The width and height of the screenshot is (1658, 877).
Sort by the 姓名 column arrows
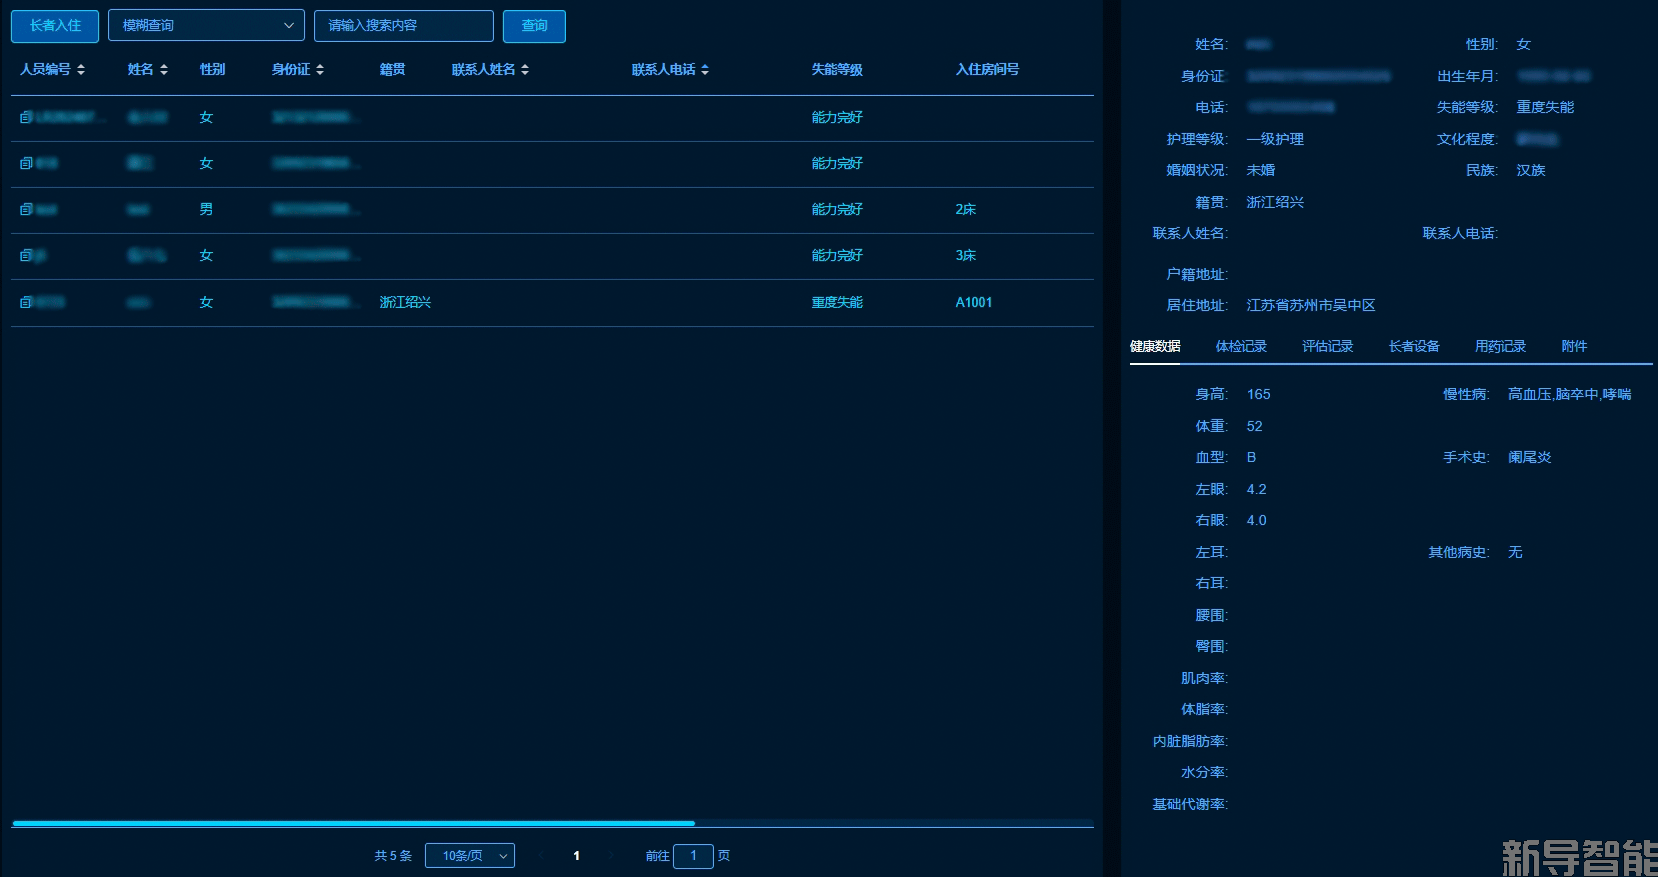164,70
